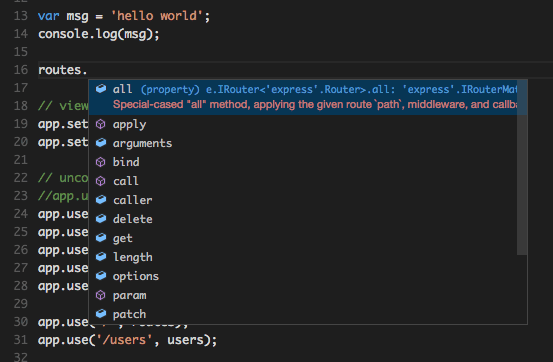Screen dimensions: 553x362
Task: Click the property icon next to 'length'
Action: 101,257
